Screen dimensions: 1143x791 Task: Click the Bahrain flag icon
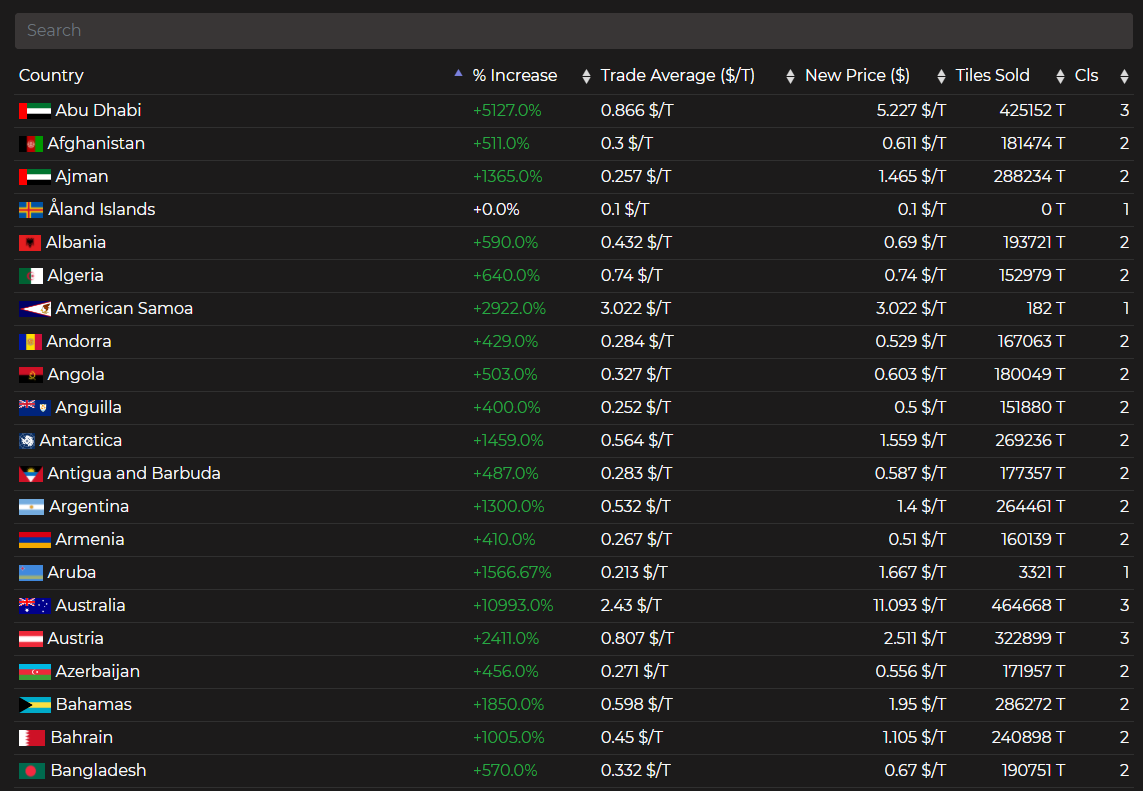(32, 738)
